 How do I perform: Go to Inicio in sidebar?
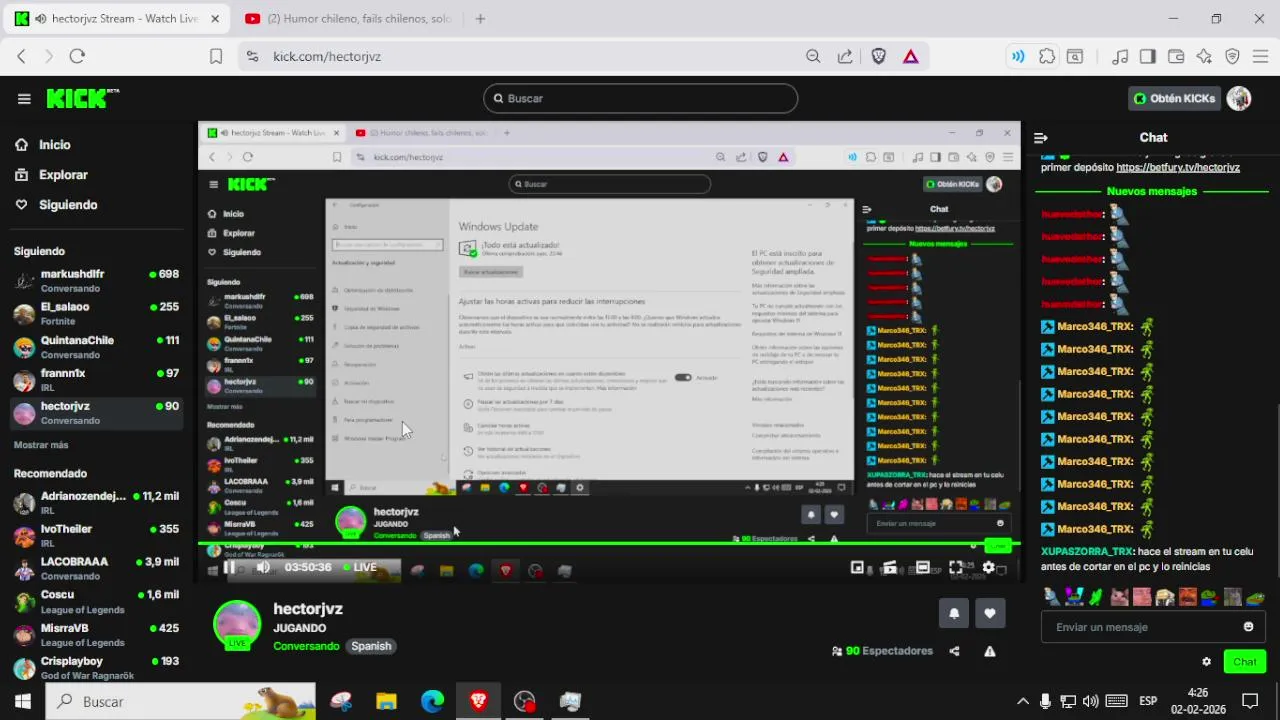tap(44, 145)
